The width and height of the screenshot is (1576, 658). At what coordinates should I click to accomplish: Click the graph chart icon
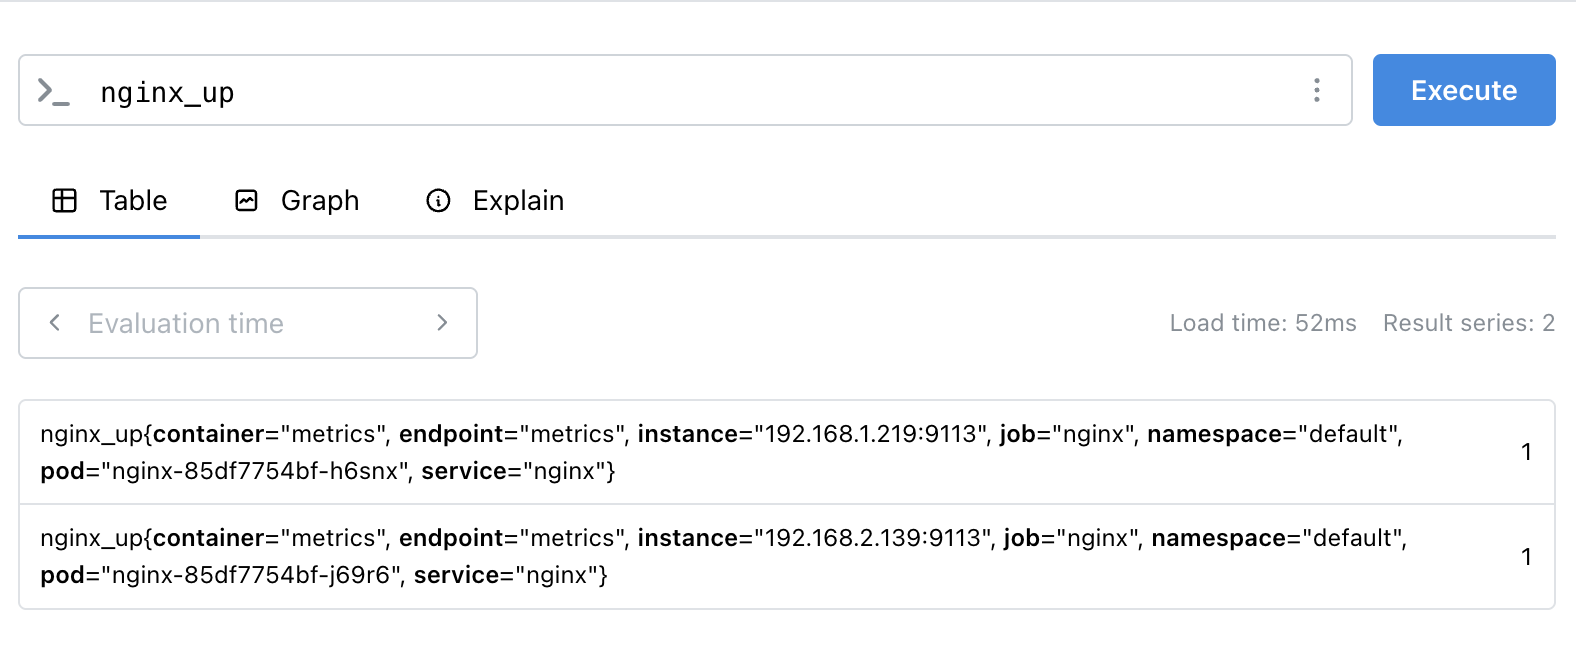click(x=246, y=201)
